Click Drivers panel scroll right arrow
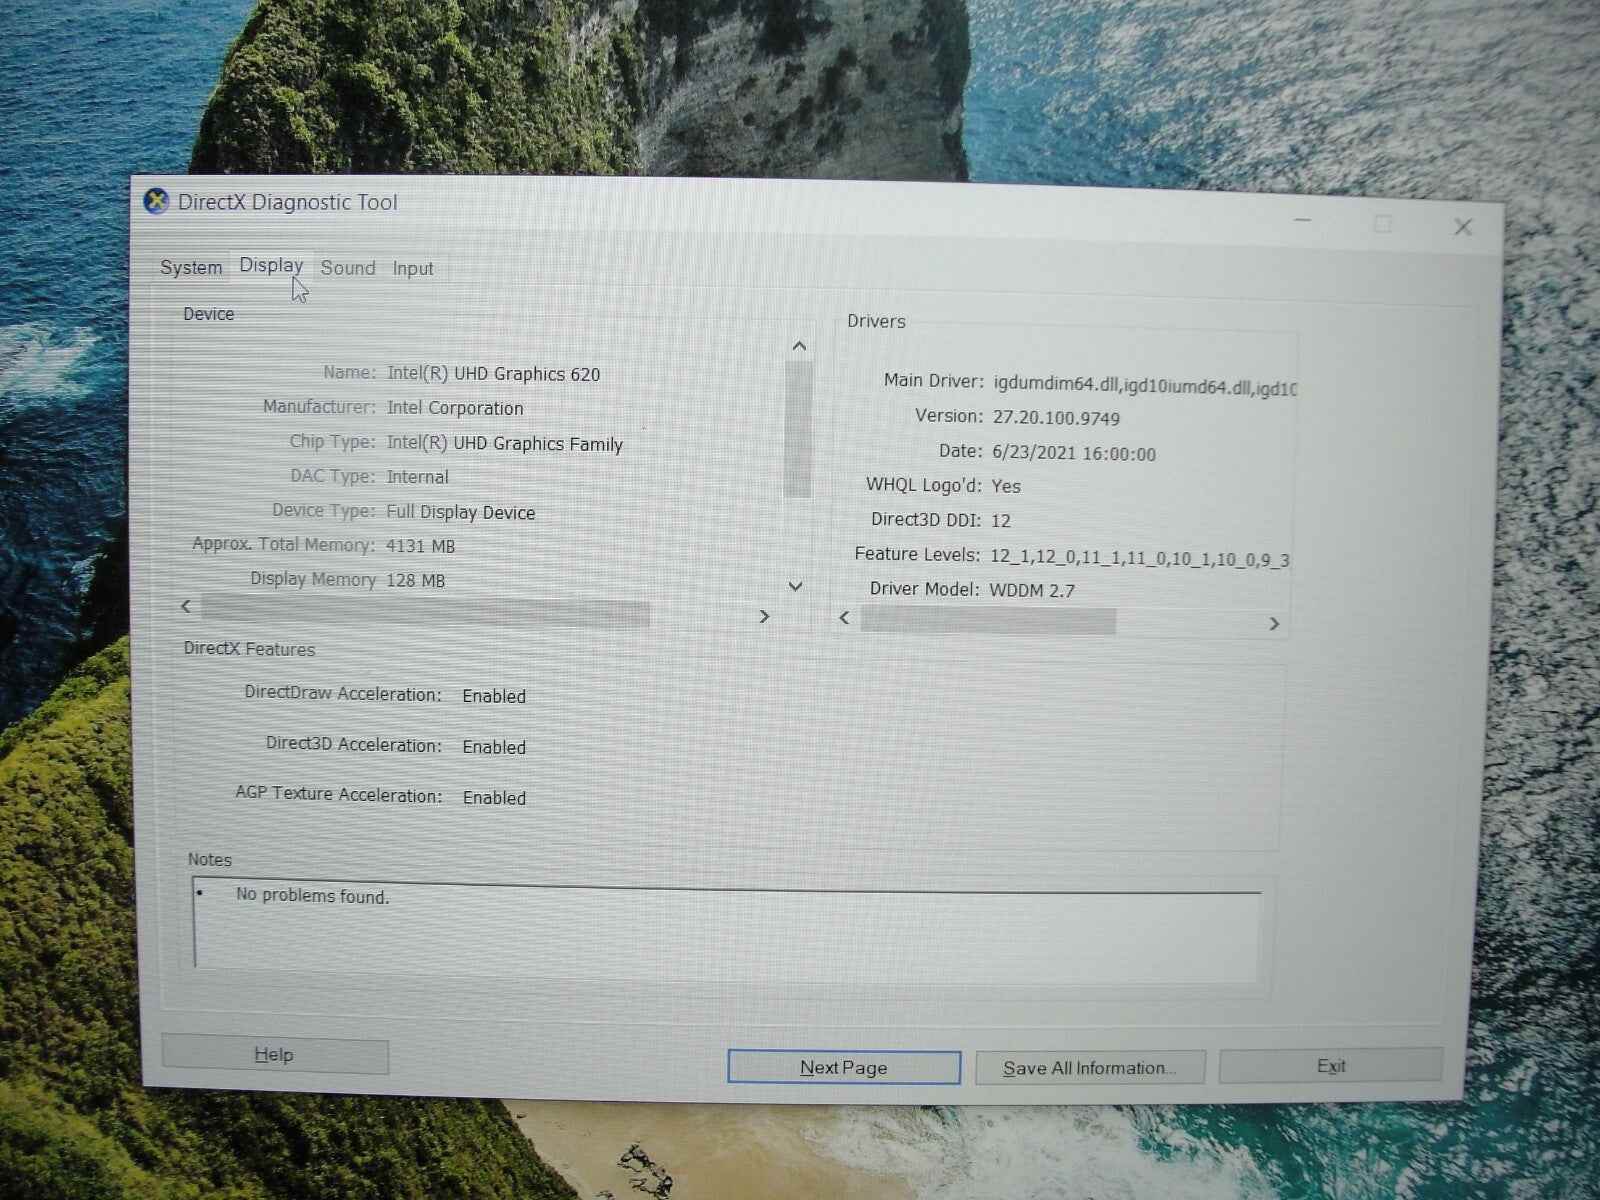This screenshot has width=1600, height=1200. pyautogui.click(x=1274, y=624)
